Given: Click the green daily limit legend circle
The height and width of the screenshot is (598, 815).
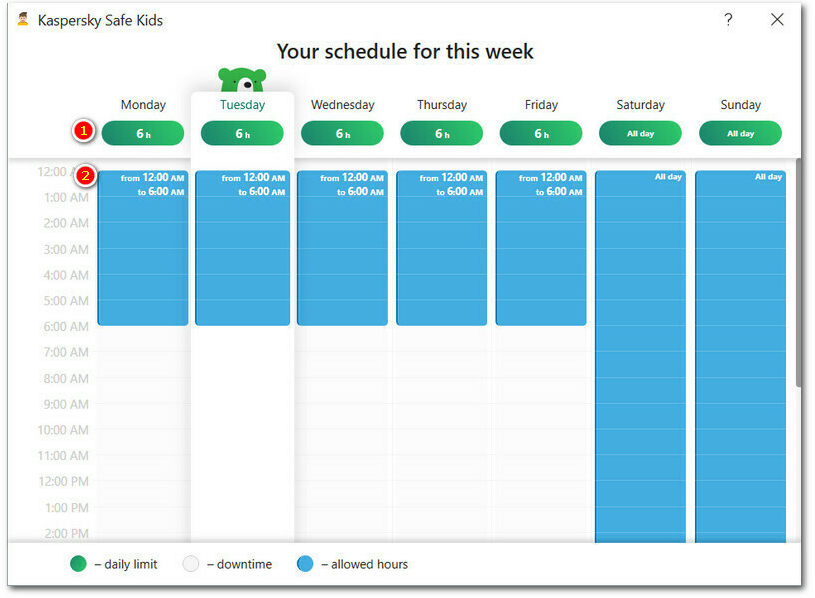Looking at the screenshot, I should tap(79, 564).
